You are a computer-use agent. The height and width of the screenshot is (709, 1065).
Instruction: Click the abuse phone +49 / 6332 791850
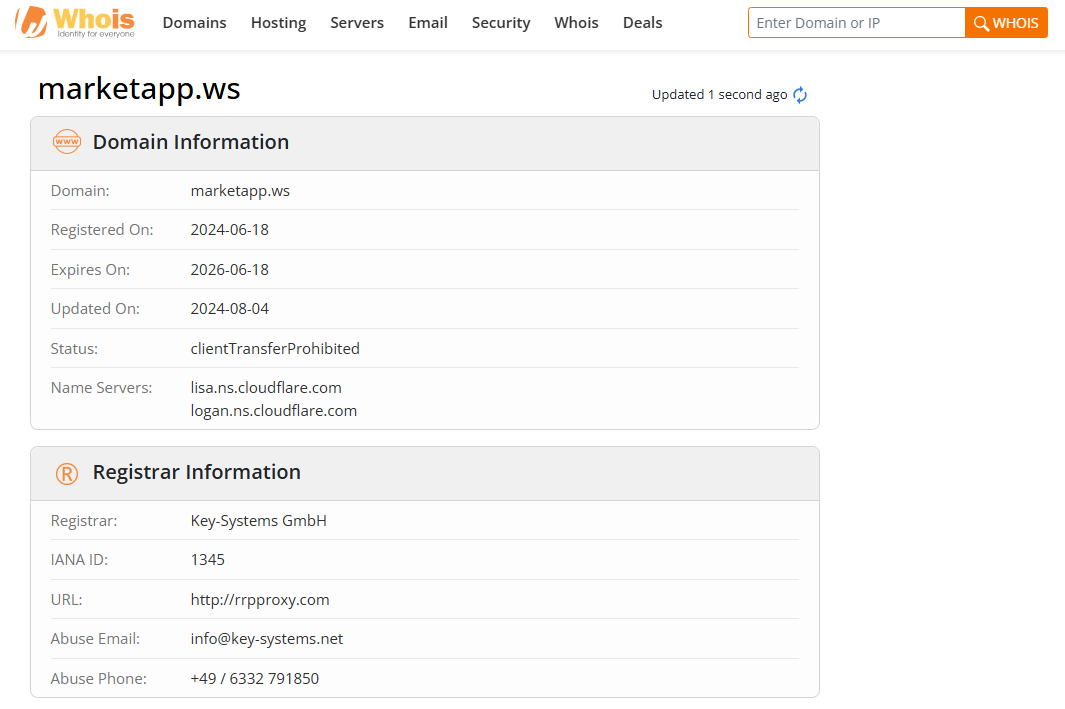(255, 678)
